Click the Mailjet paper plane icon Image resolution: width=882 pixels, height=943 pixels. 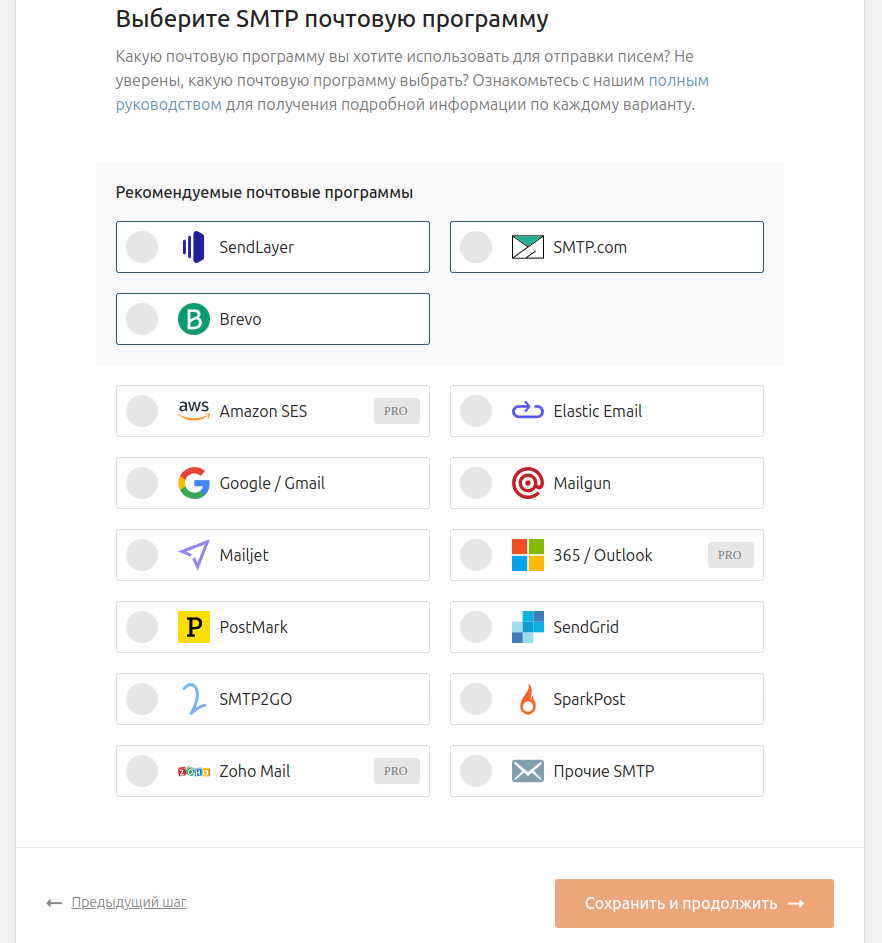click(193, 555)
